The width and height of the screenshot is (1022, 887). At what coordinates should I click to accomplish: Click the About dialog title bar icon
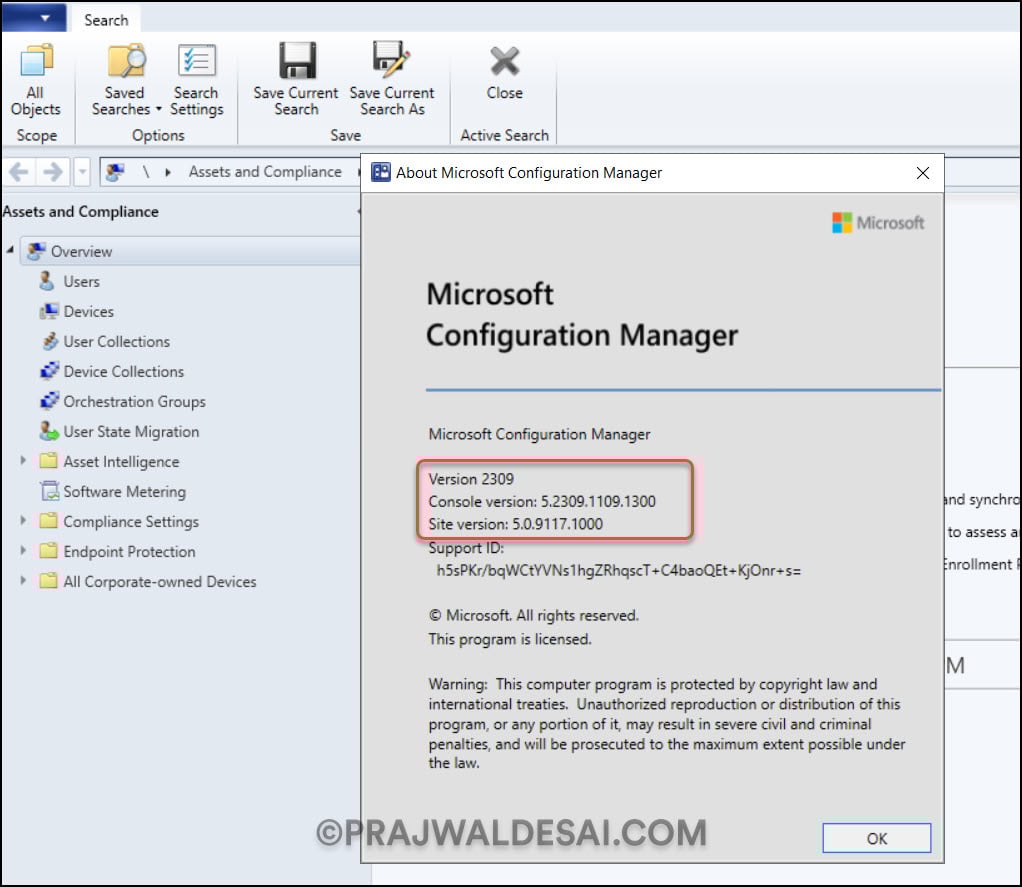click(381, 172)
